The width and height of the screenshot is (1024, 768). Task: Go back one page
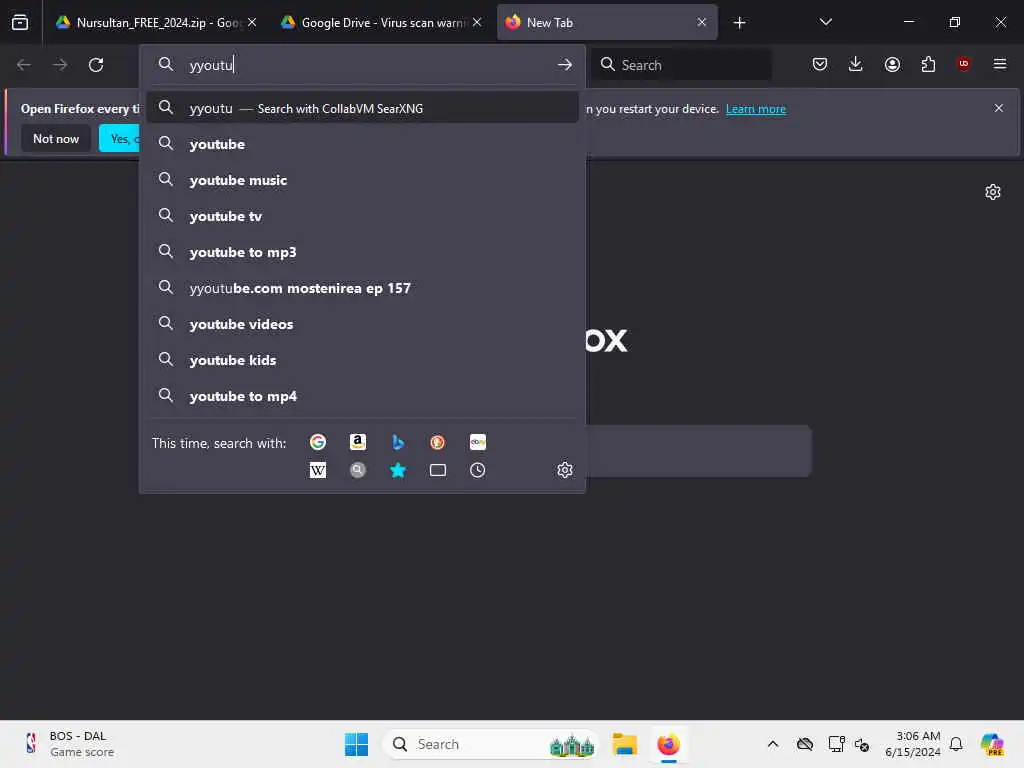pos(24,65)
